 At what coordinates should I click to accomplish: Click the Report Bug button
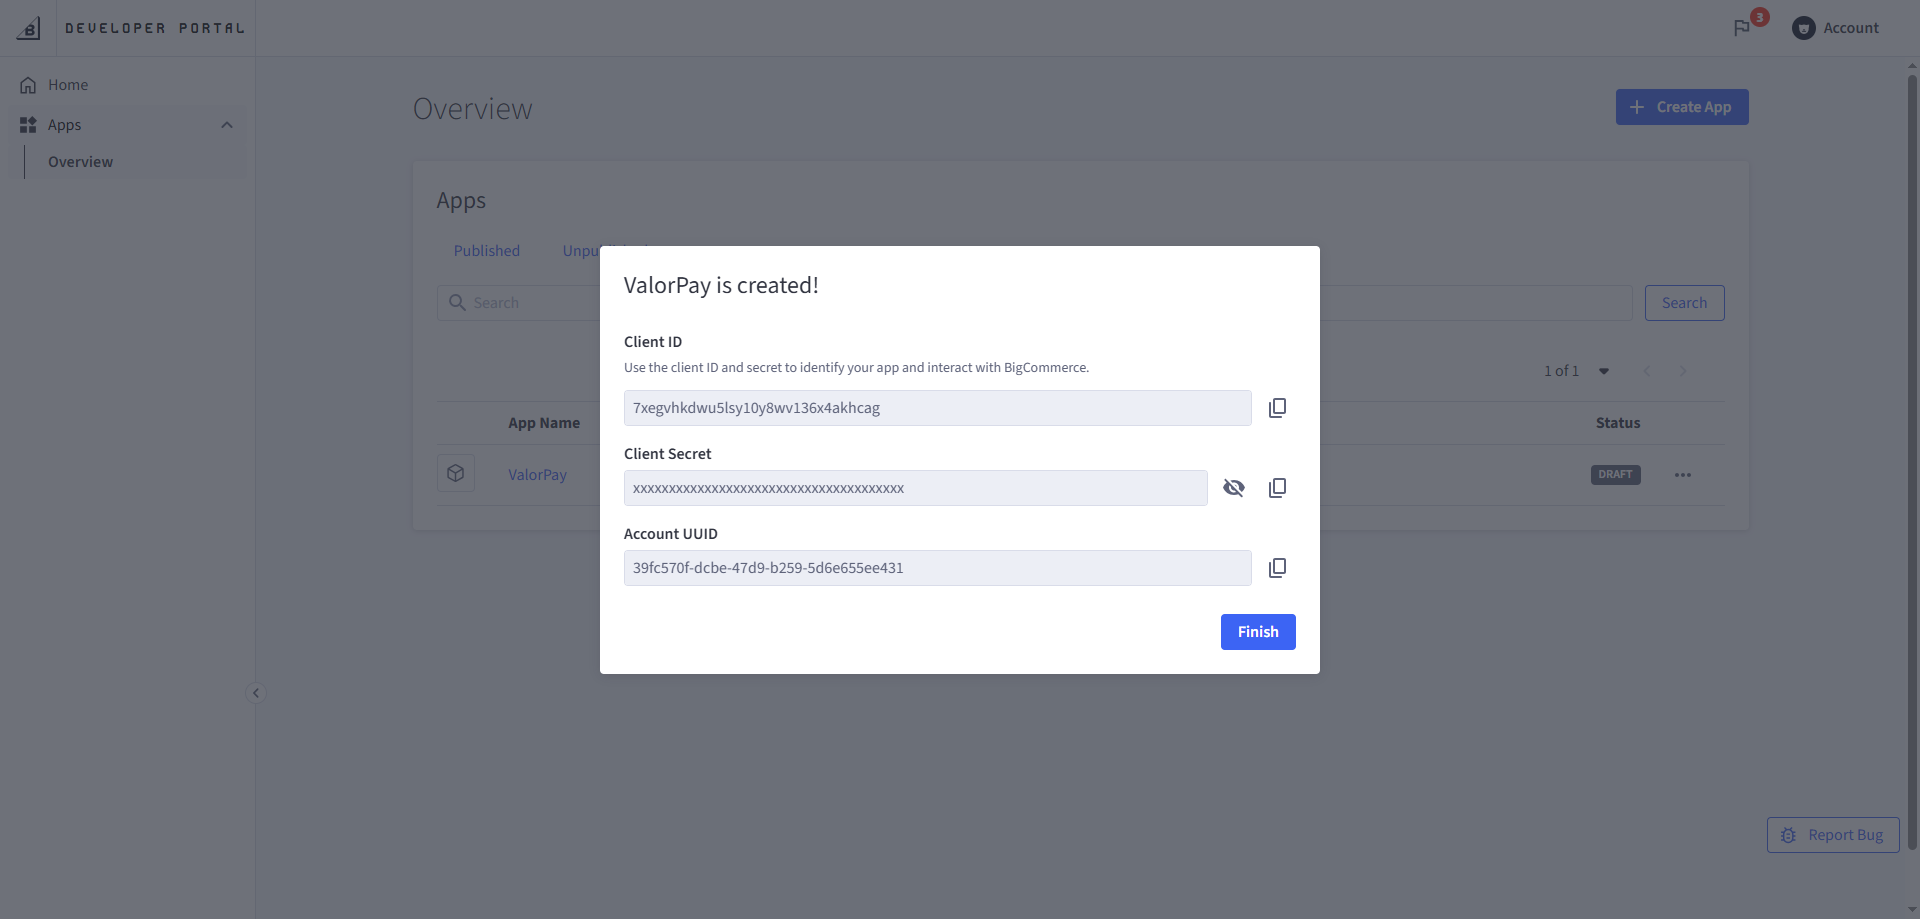click(x=1833, y=835)
